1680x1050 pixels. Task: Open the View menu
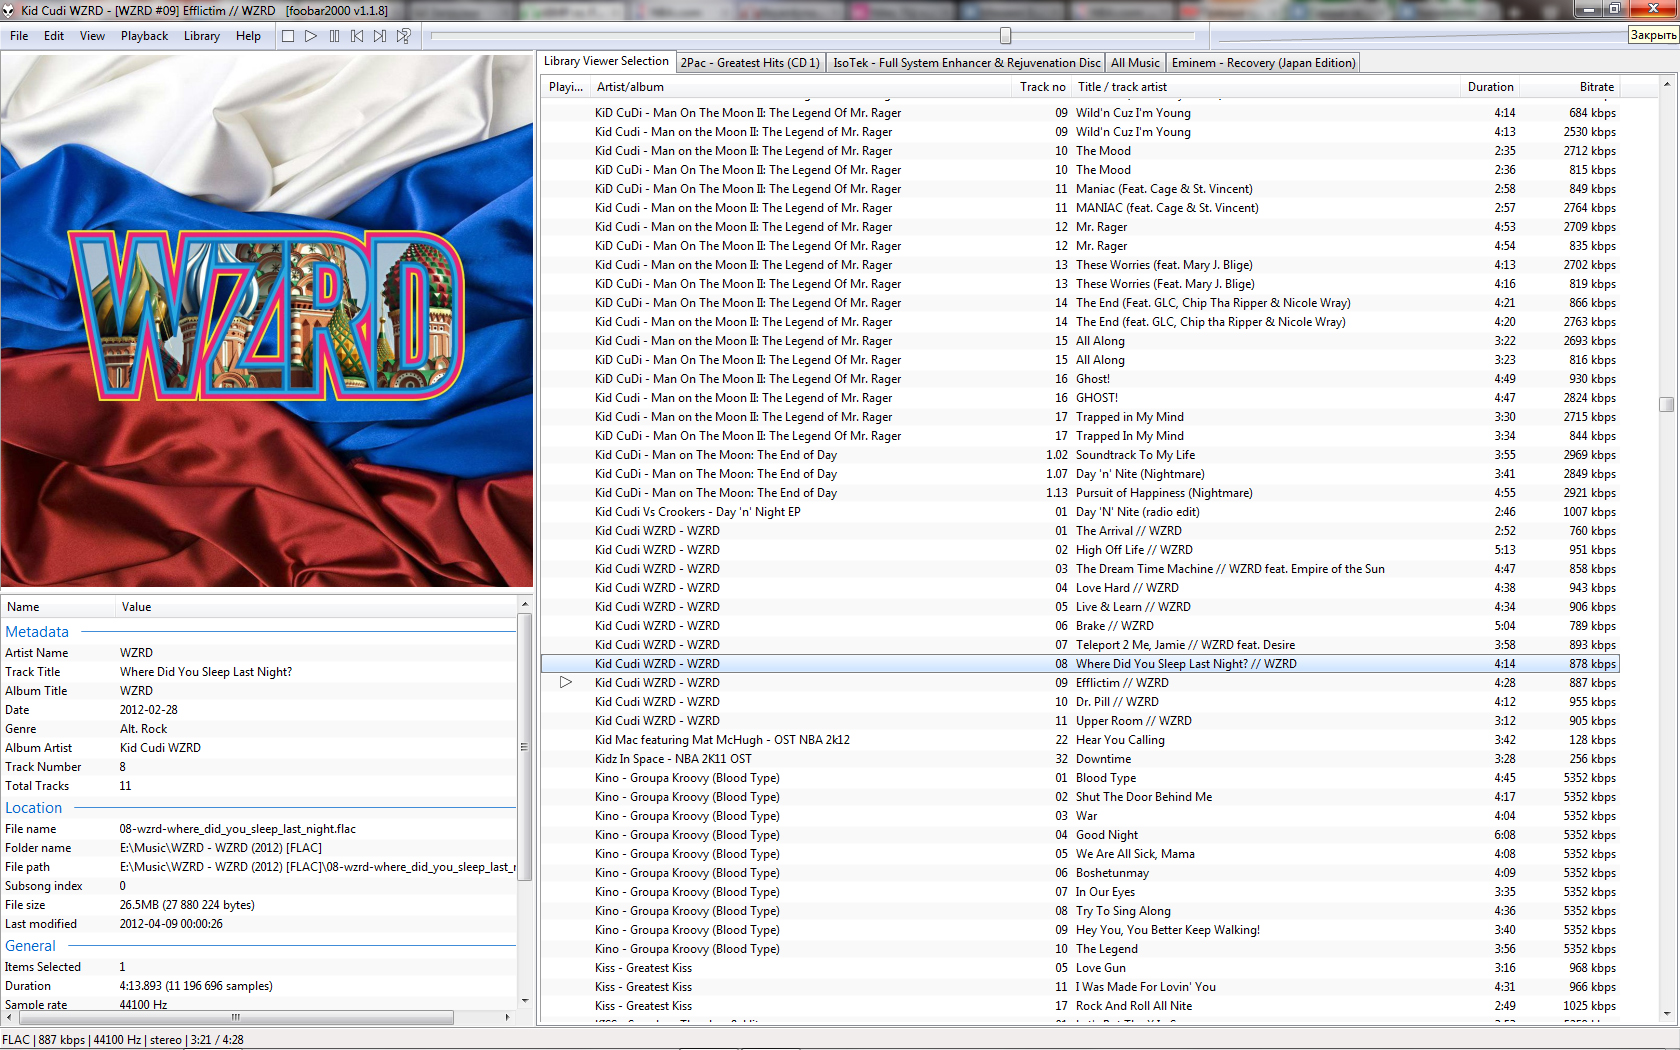pyautogui.click(x=92, y=36)
